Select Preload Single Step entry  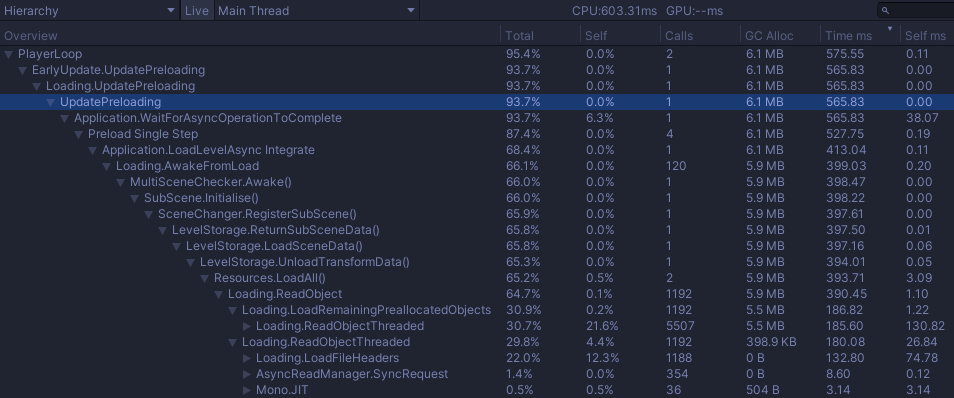tap(143, 134)
